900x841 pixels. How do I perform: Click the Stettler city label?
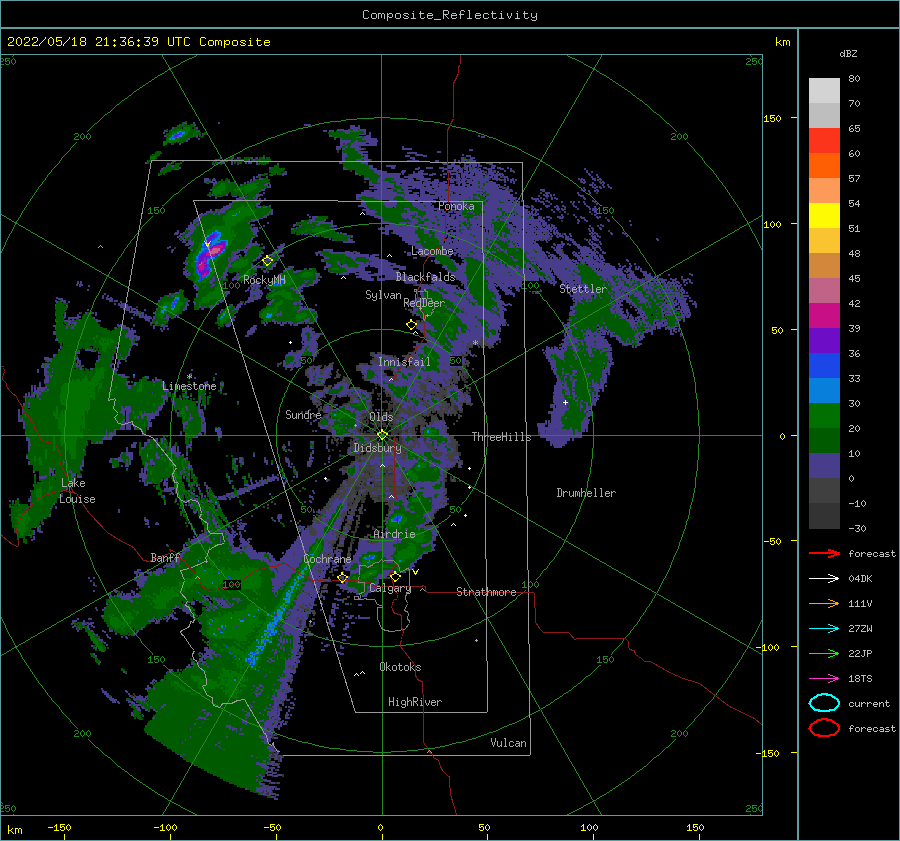(x=583, y=289)
